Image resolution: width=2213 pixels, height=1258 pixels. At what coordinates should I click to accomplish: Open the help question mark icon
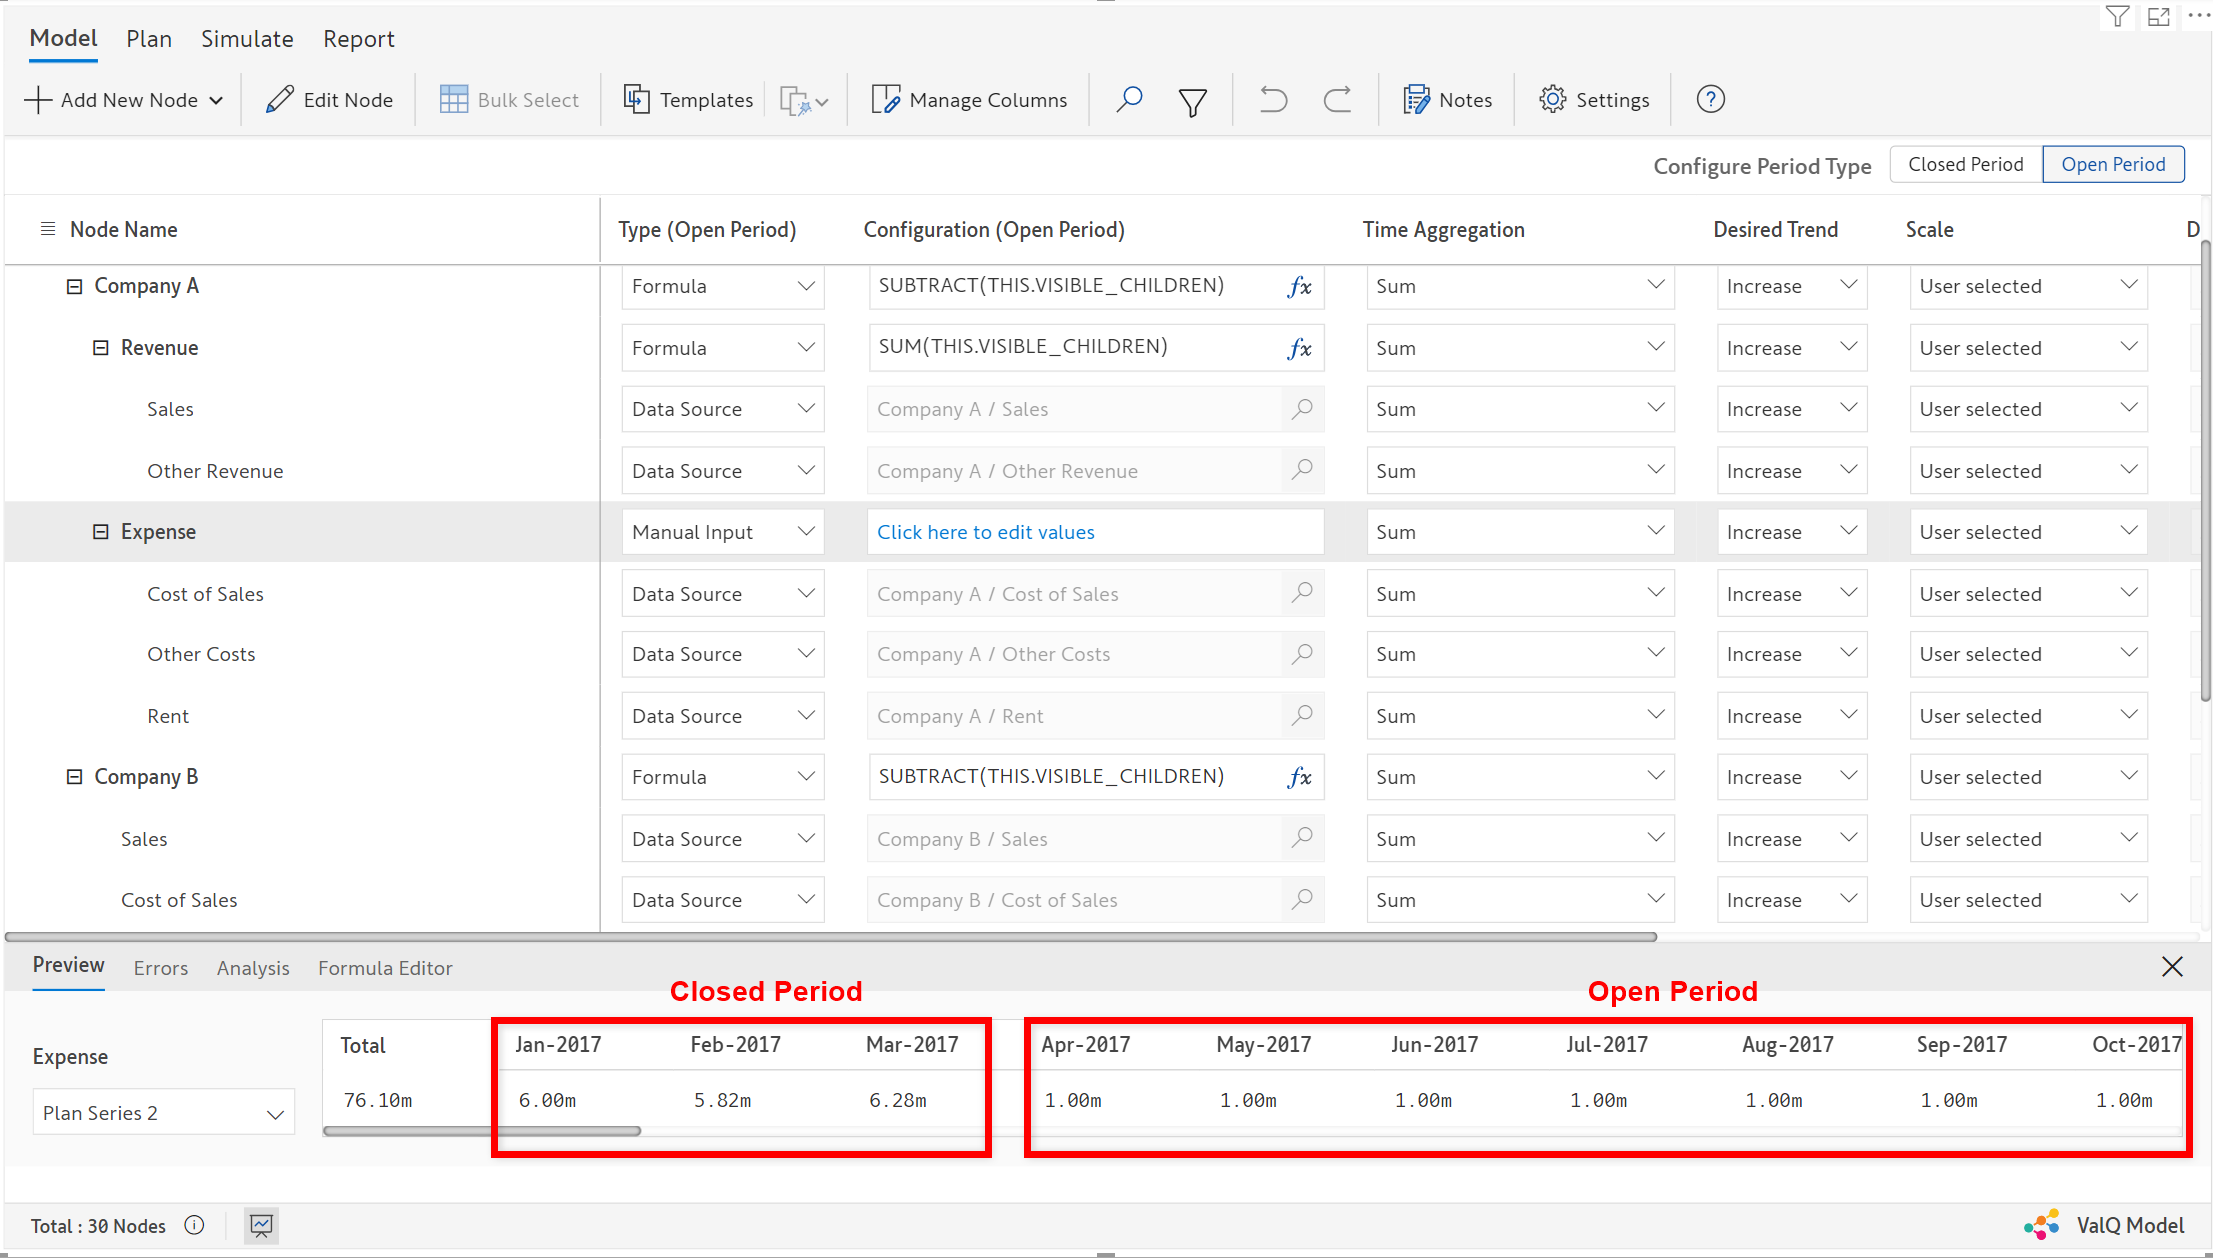click(1710, 99)
